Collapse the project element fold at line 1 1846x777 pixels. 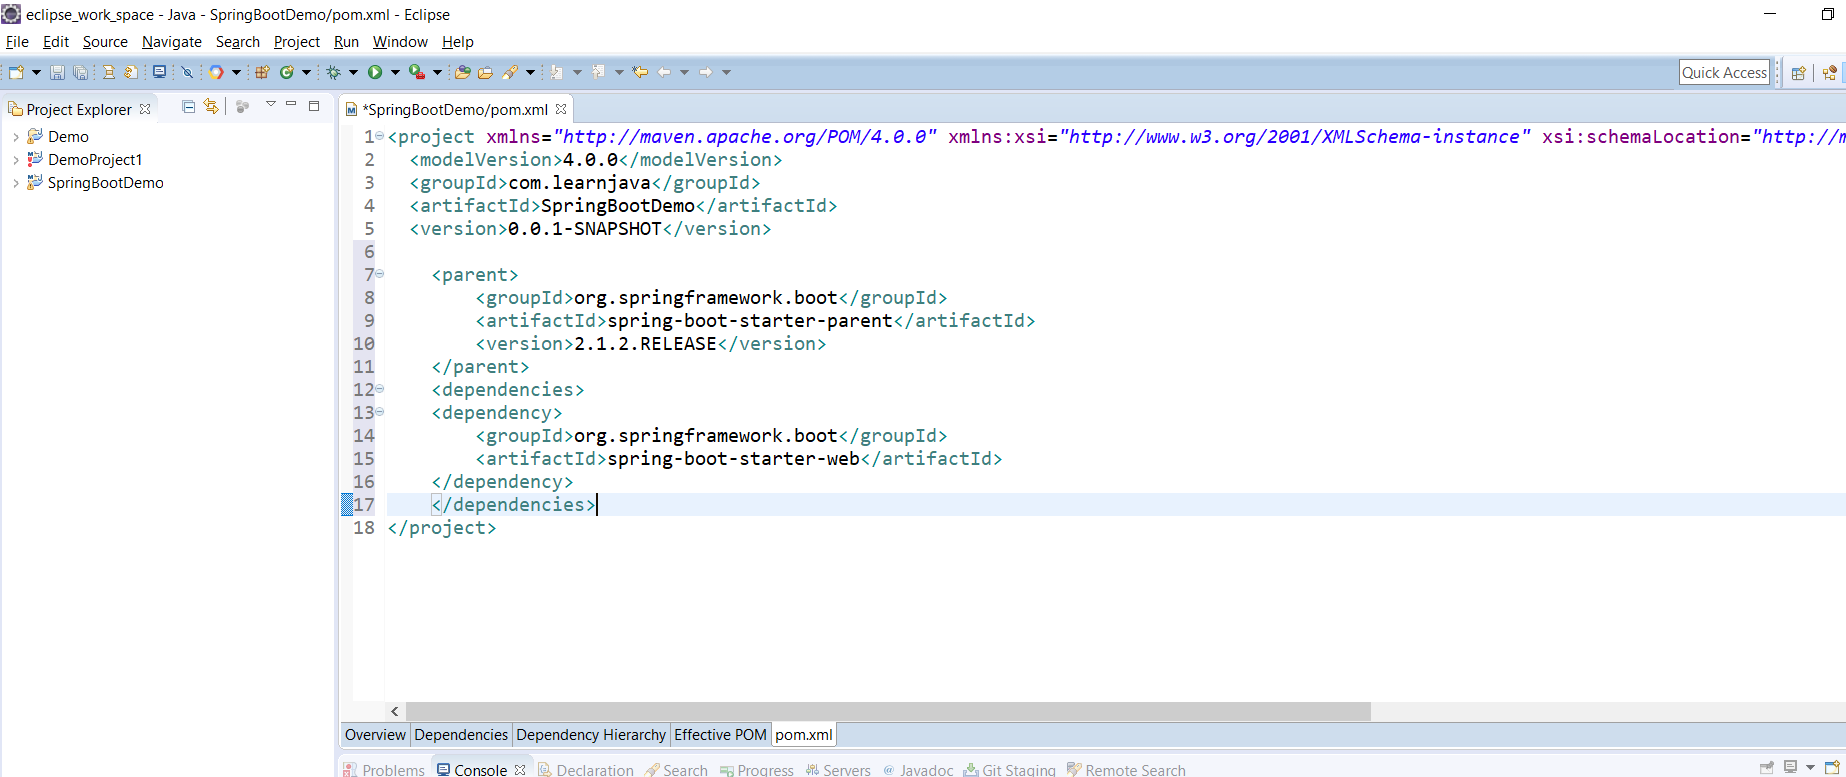click(380, 136)
